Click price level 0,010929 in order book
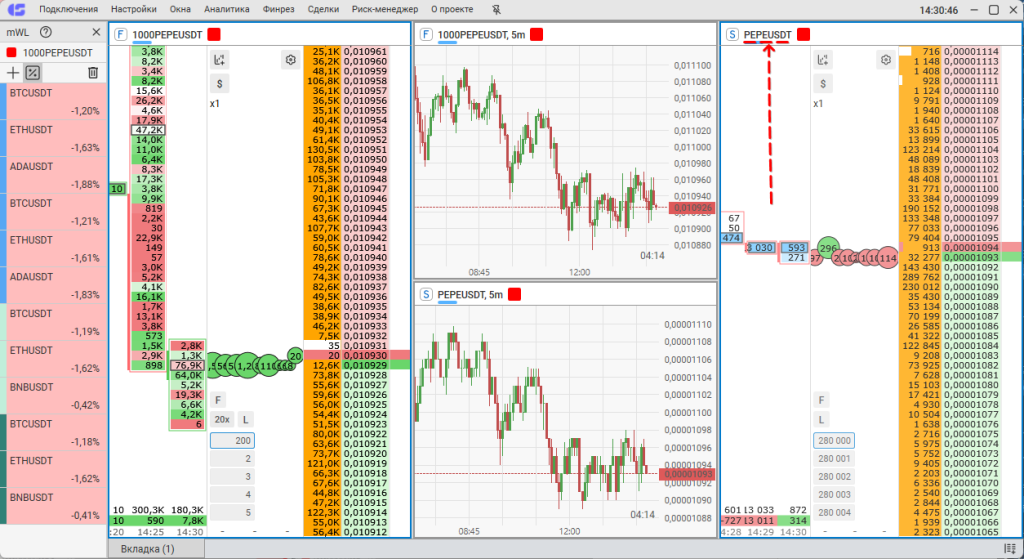1024x559 pixels. pyautogui.click(x=366, y=365)
